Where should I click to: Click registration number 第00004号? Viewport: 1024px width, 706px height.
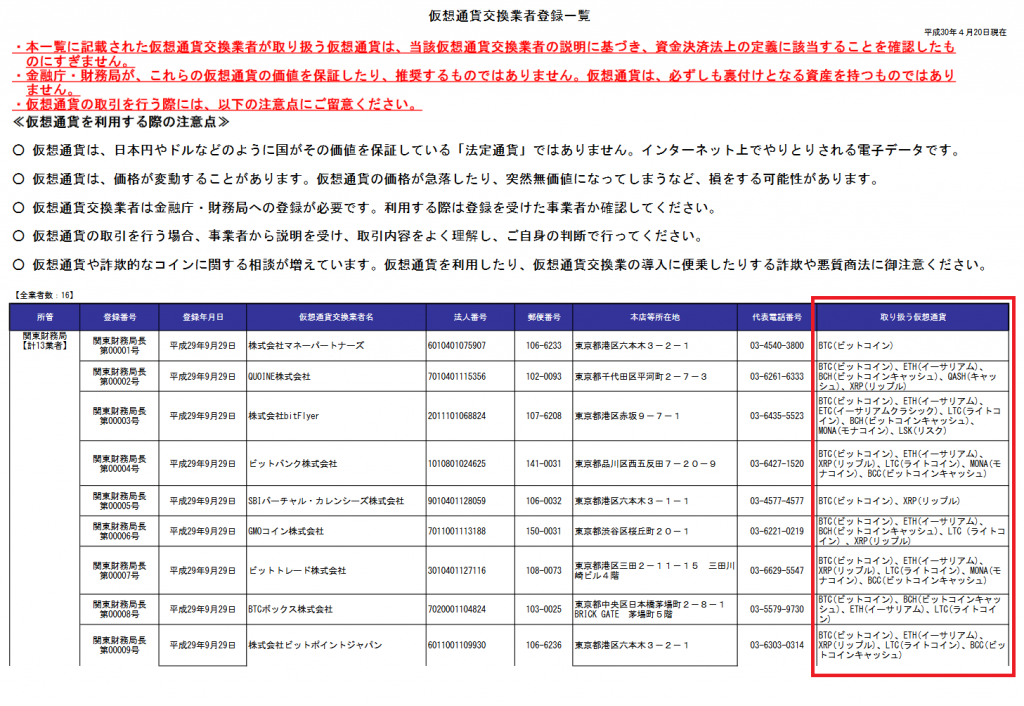[x=120, y=469]
